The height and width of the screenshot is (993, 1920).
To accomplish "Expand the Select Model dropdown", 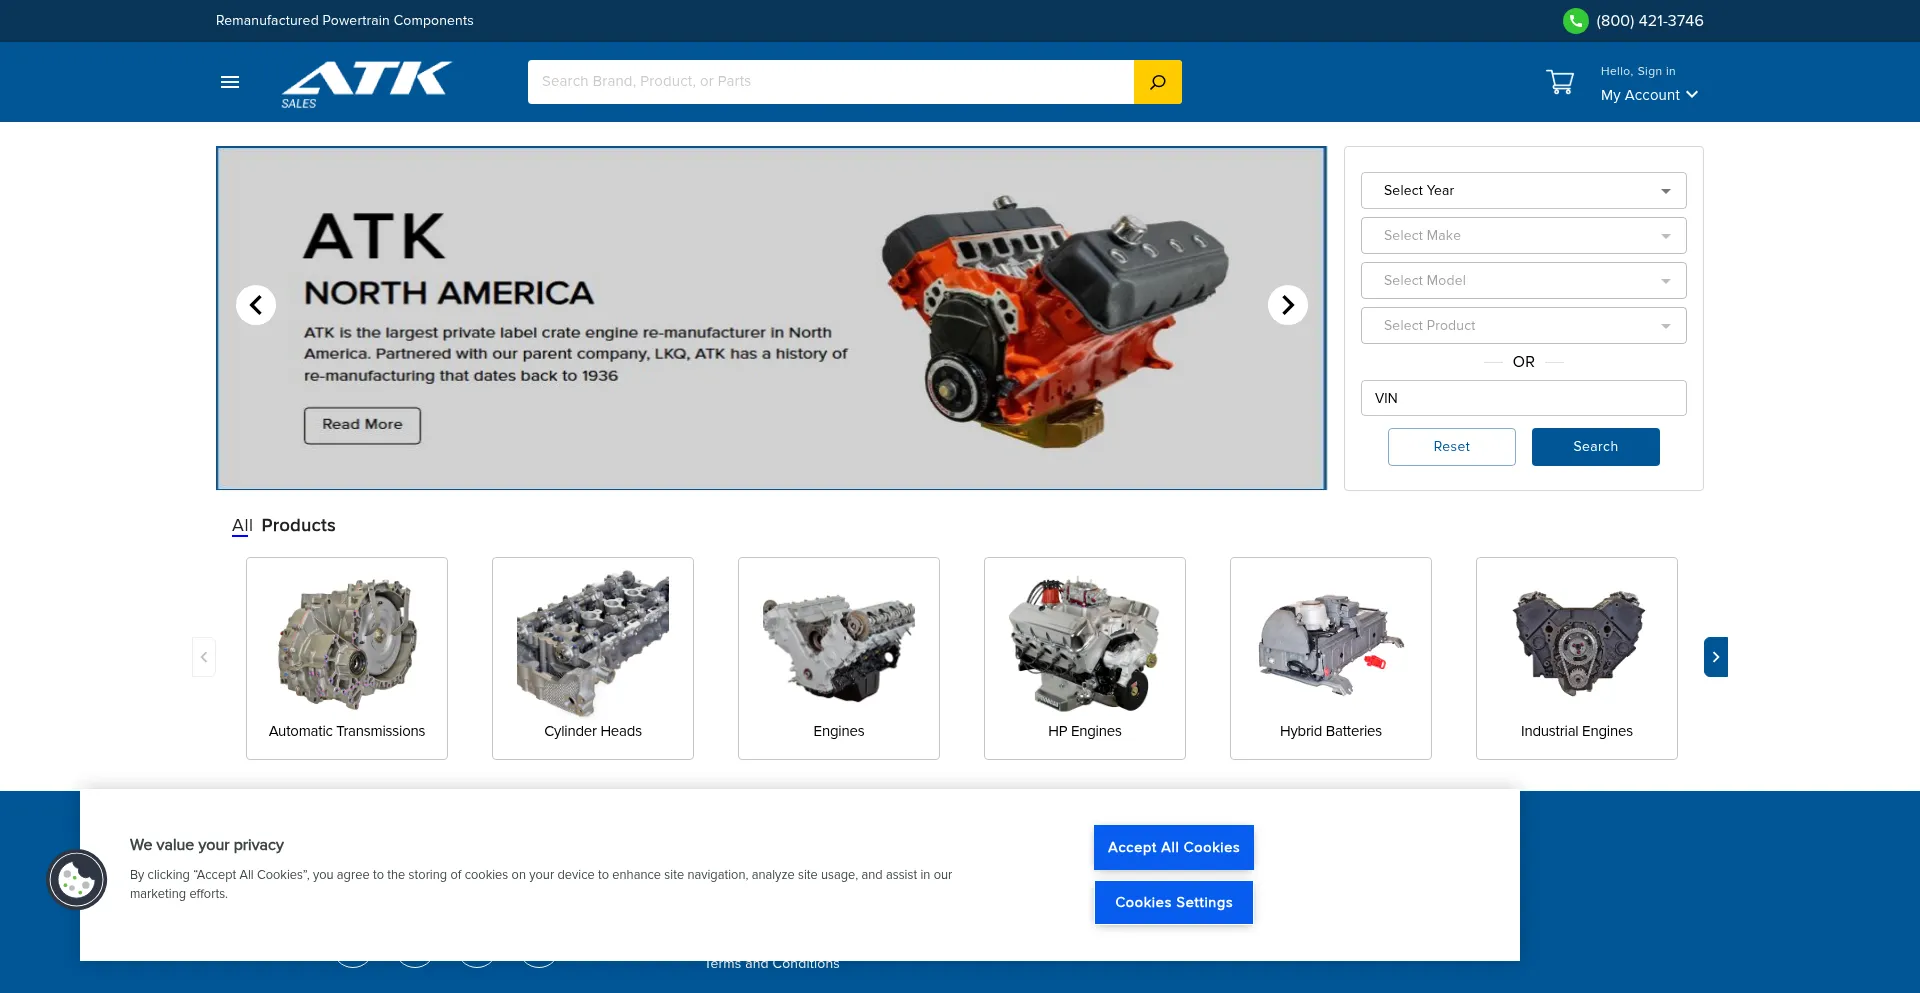I will pyautogui.click(x=1523, y=281).
